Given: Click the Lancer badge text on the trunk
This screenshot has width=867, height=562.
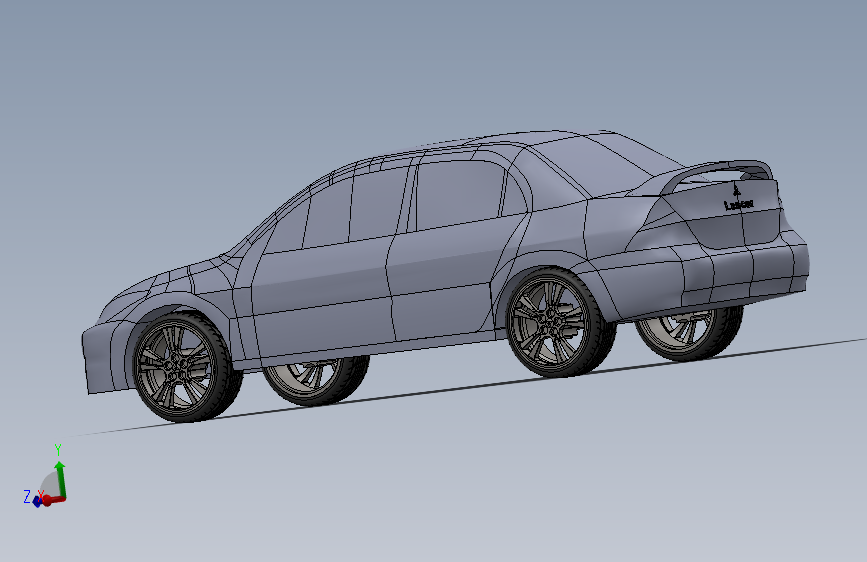Looking at the screenshot, I should coord(739,205).
